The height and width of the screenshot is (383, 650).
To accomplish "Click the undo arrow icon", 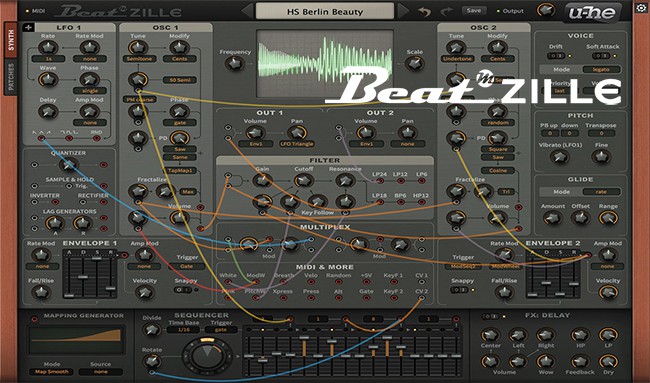I will [x=424, y=12].
